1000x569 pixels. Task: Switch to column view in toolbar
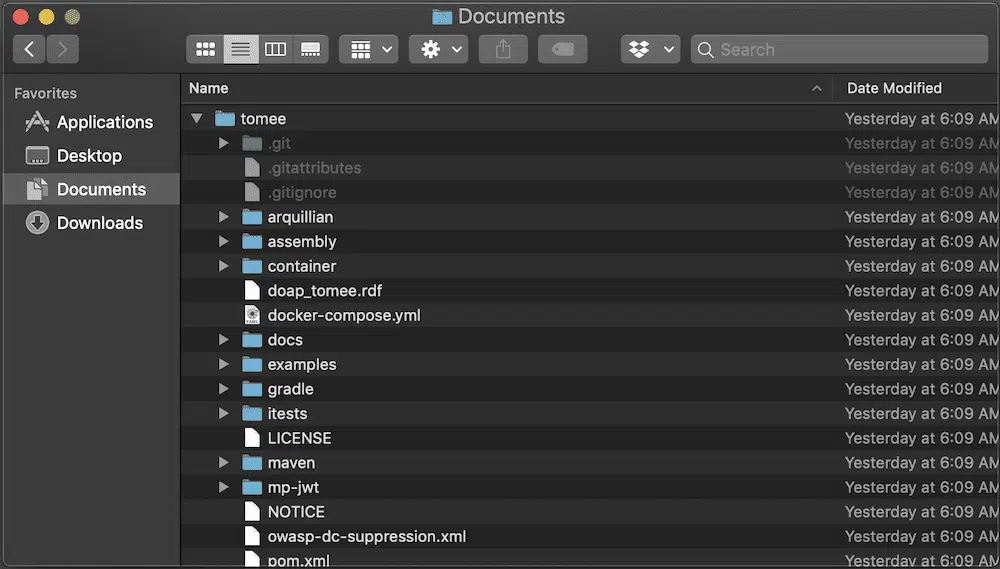click(275, 49)
